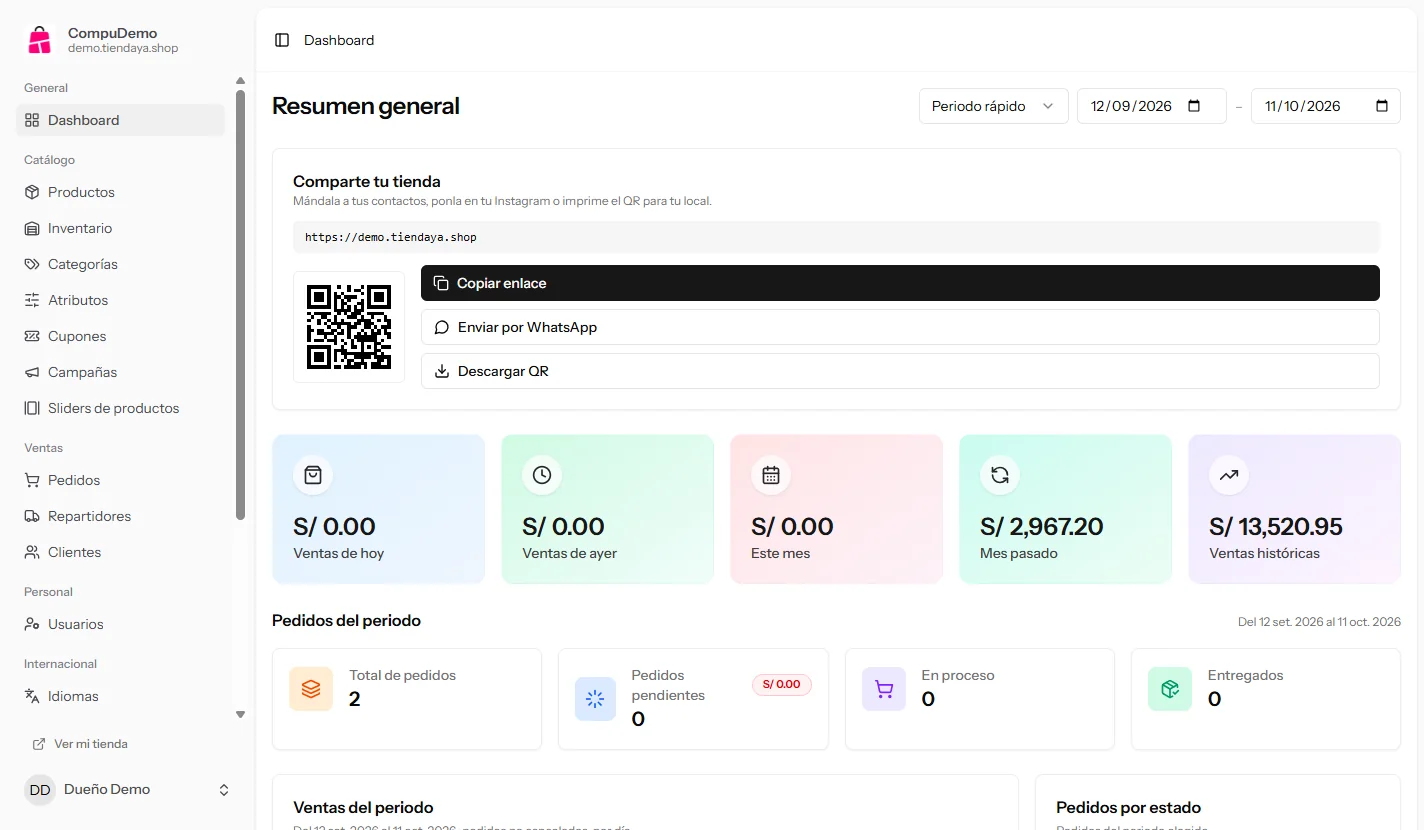1424x830 pixels.
Task: Click the Entregados package icon
Action: pos(1170,689)
